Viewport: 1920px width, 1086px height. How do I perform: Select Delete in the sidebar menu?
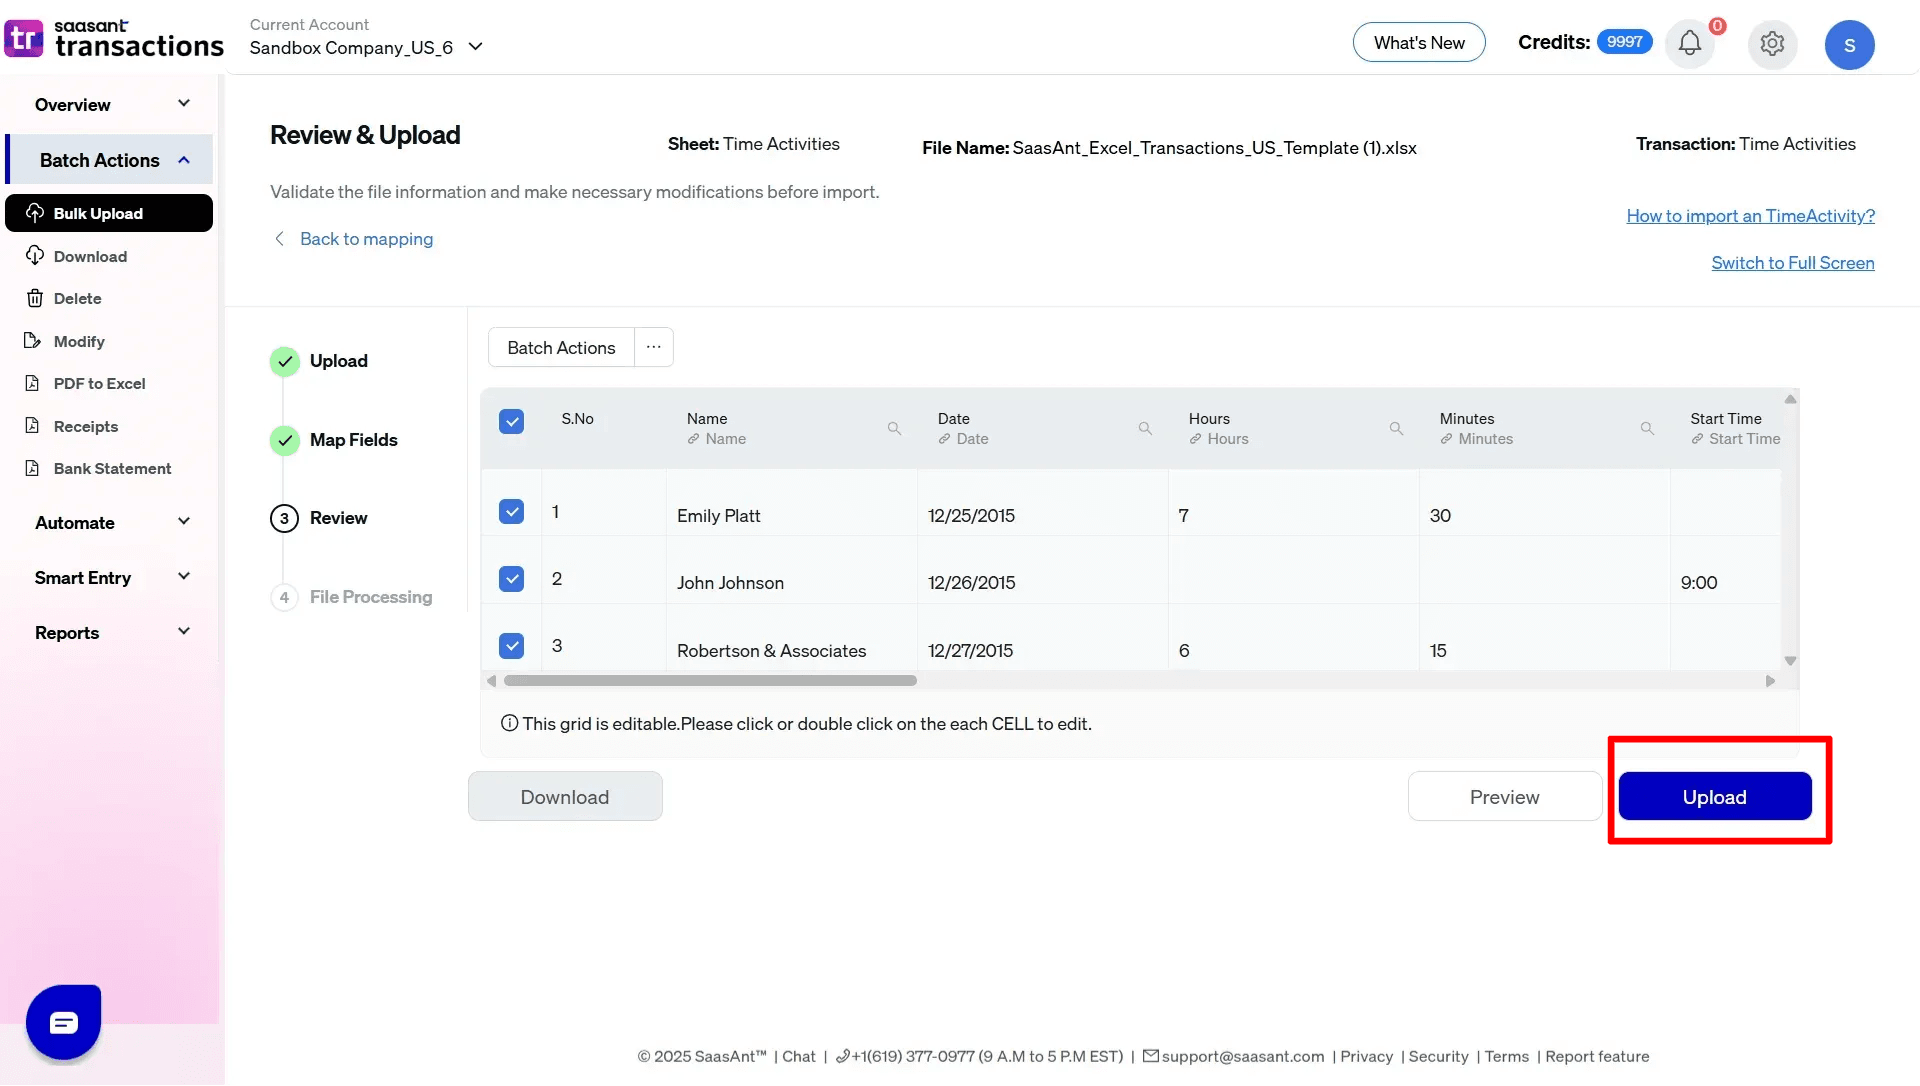coord(78,298)
